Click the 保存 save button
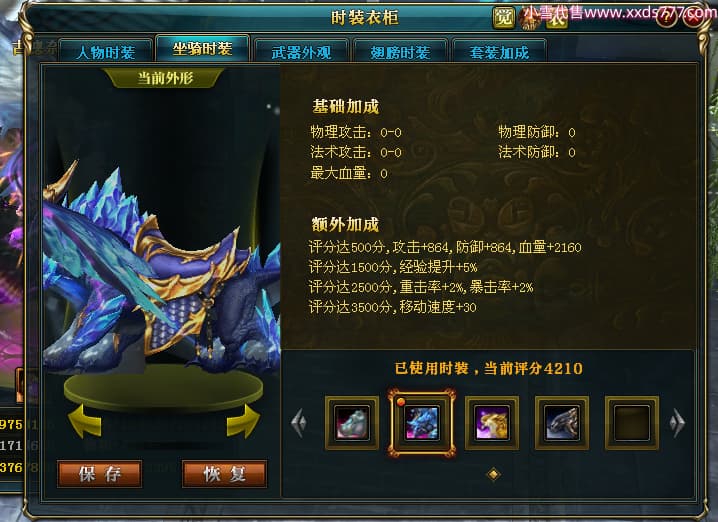 click(x=100, y=474)
